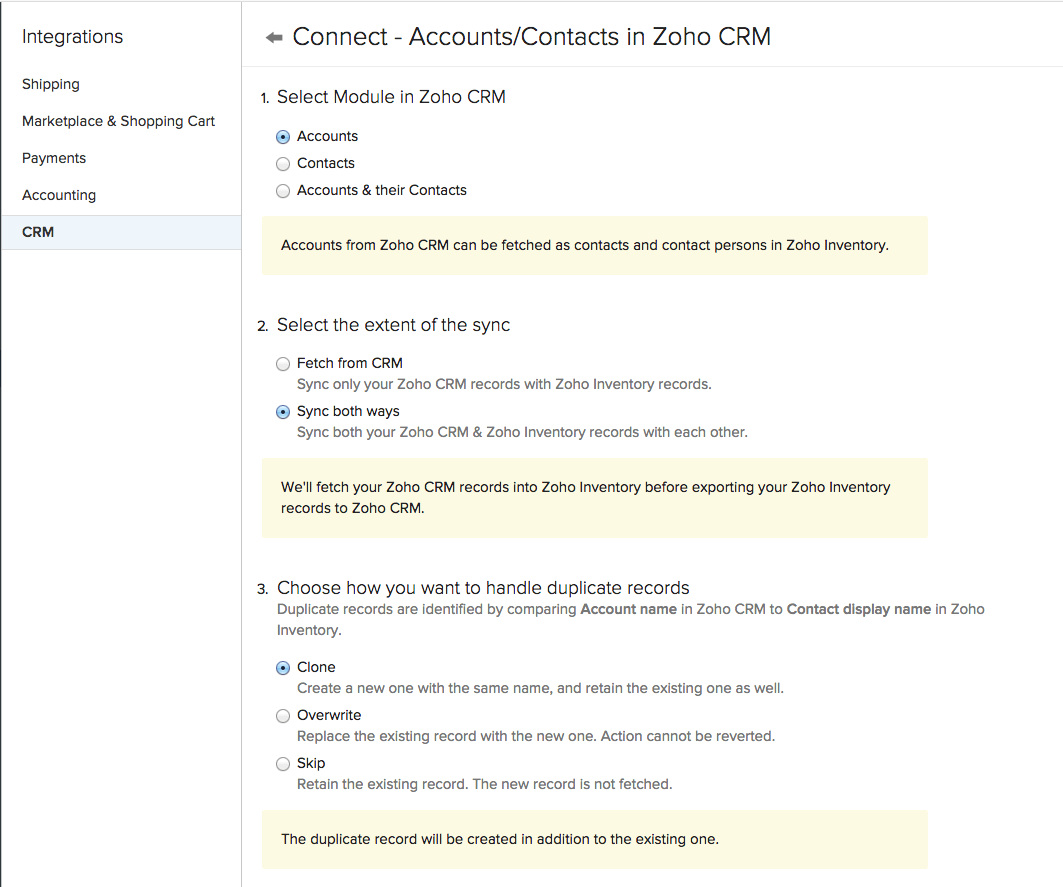
Task: Open the Accounting integrations section
Action: 58,195
